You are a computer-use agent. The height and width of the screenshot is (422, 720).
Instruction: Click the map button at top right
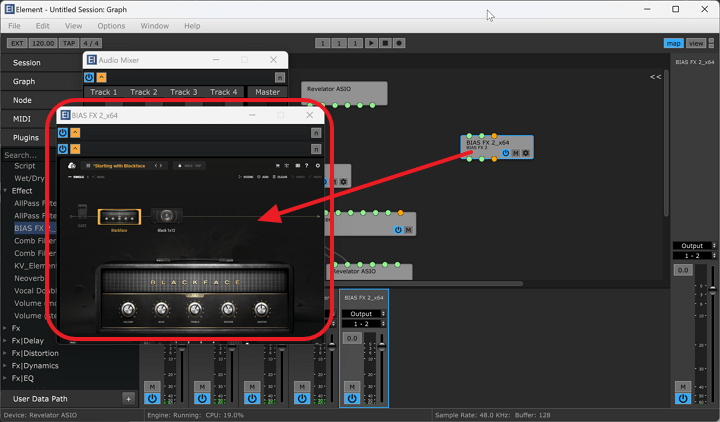pos(674,43)
